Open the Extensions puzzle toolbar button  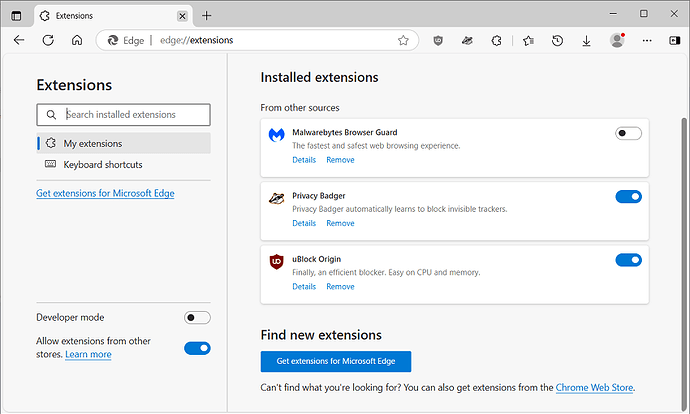click(496, 40)
